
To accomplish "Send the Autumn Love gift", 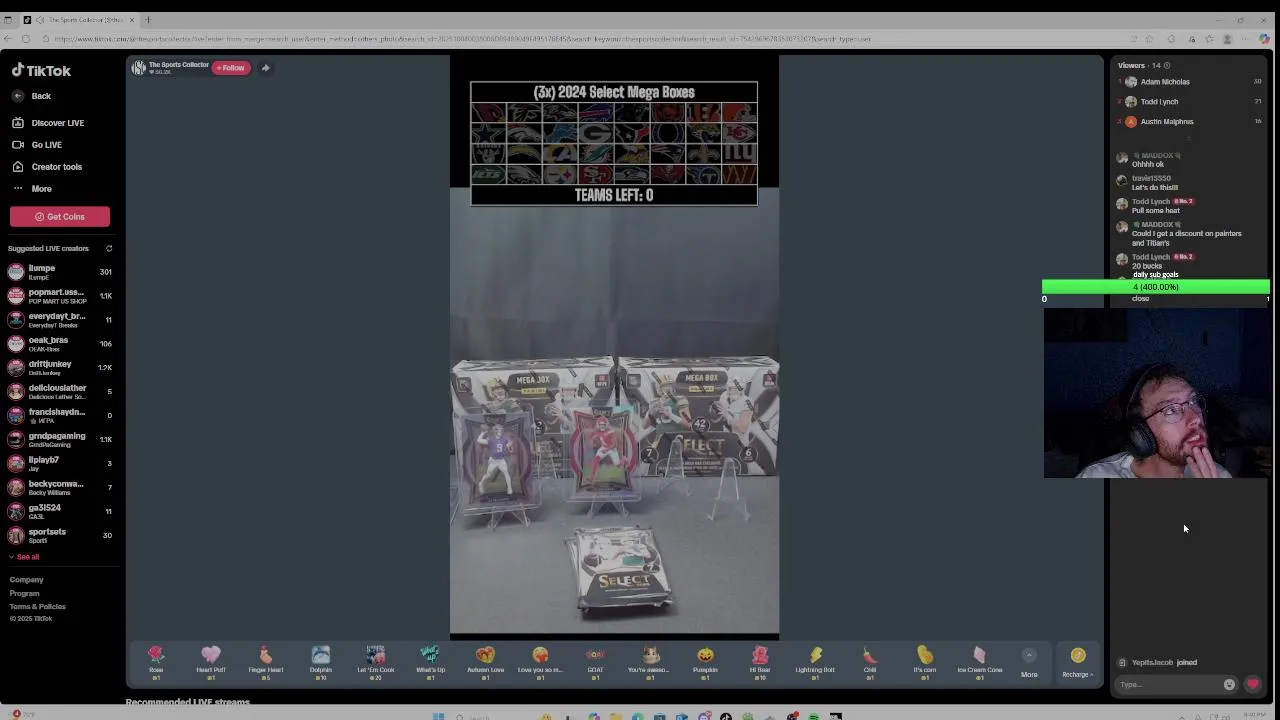I will coord(486,662).
